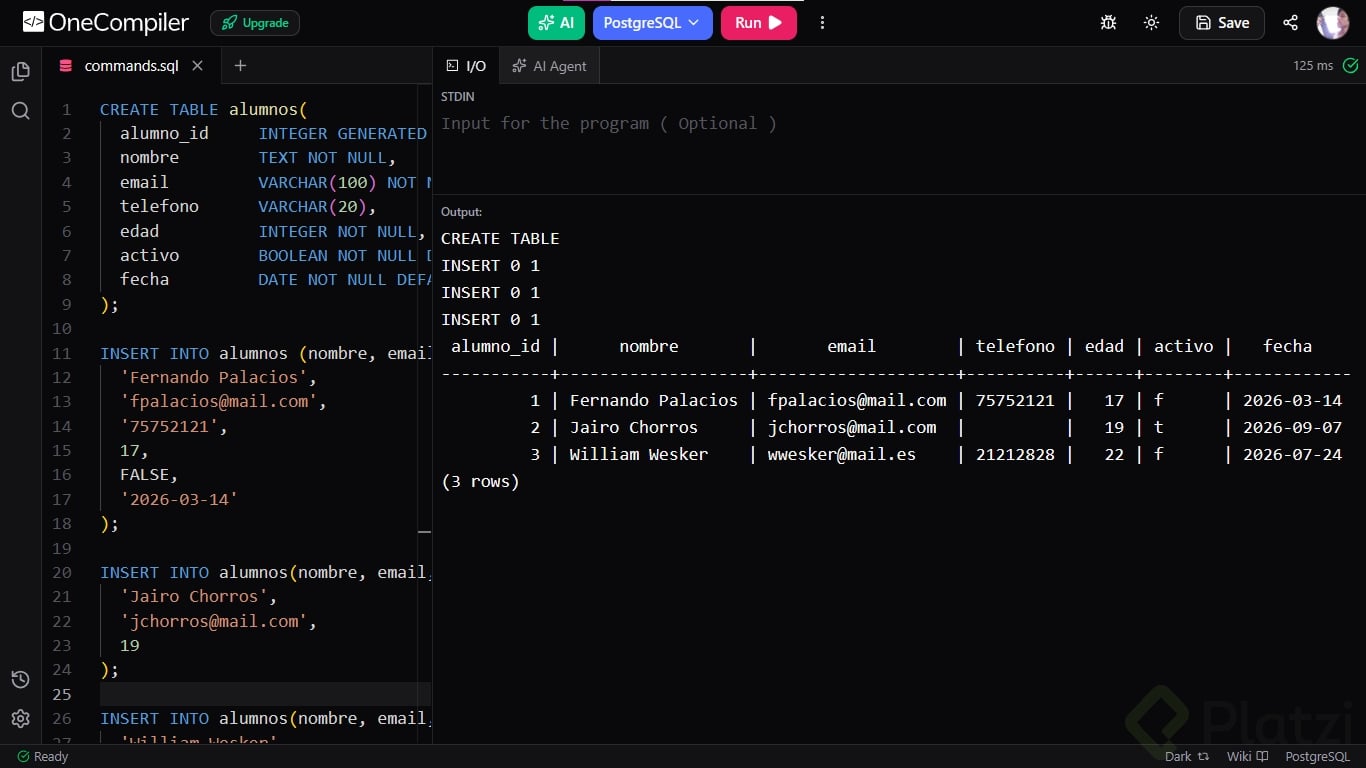Image resolution: width=1366 pixels, height=768 pixels.
Task: Close the commands.sql tab
Action: [x=197, y=66]
